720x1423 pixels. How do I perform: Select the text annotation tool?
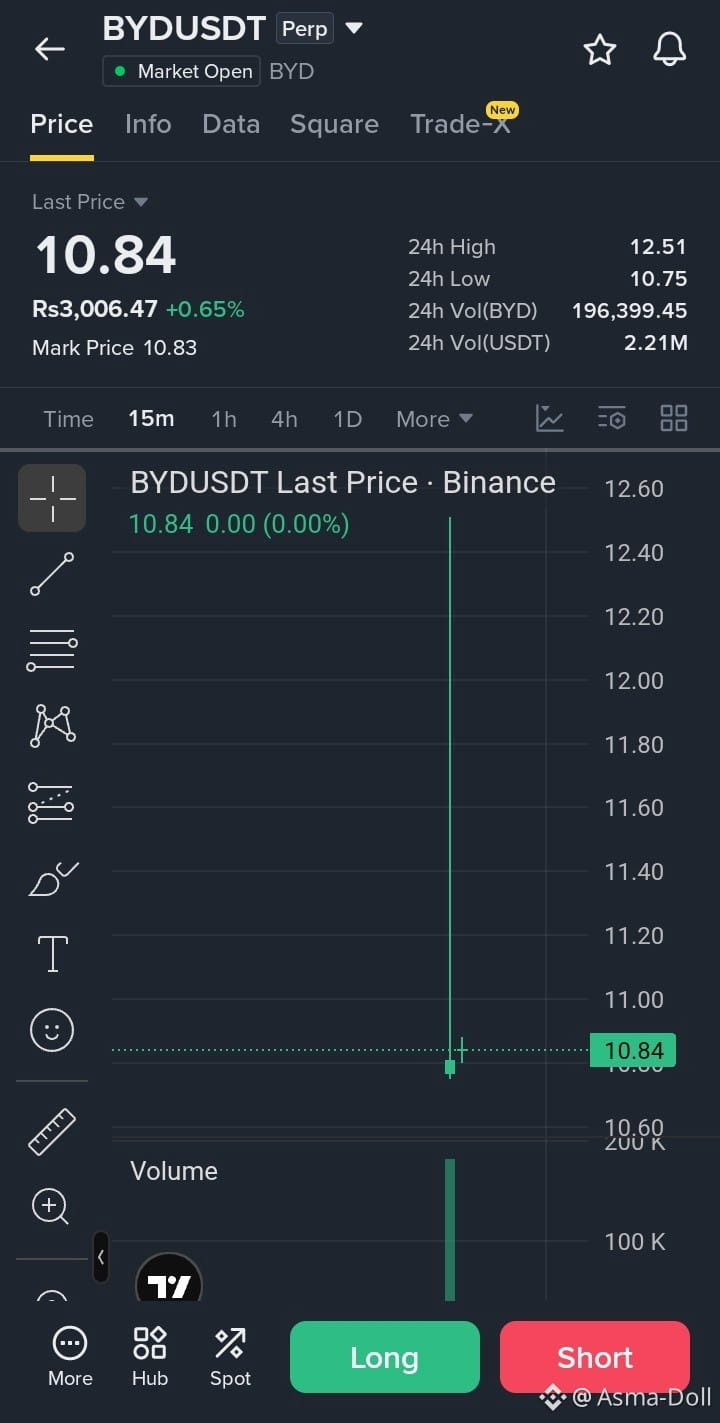pyautogui.click(x=52, y=954)
